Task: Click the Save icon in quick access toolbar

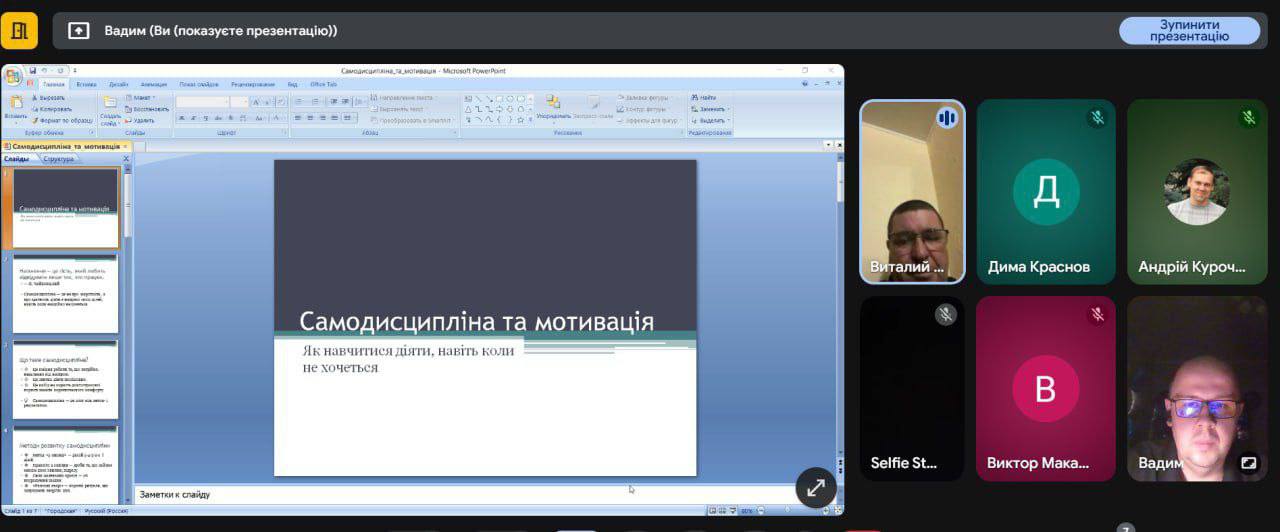Action: (33, 71)
